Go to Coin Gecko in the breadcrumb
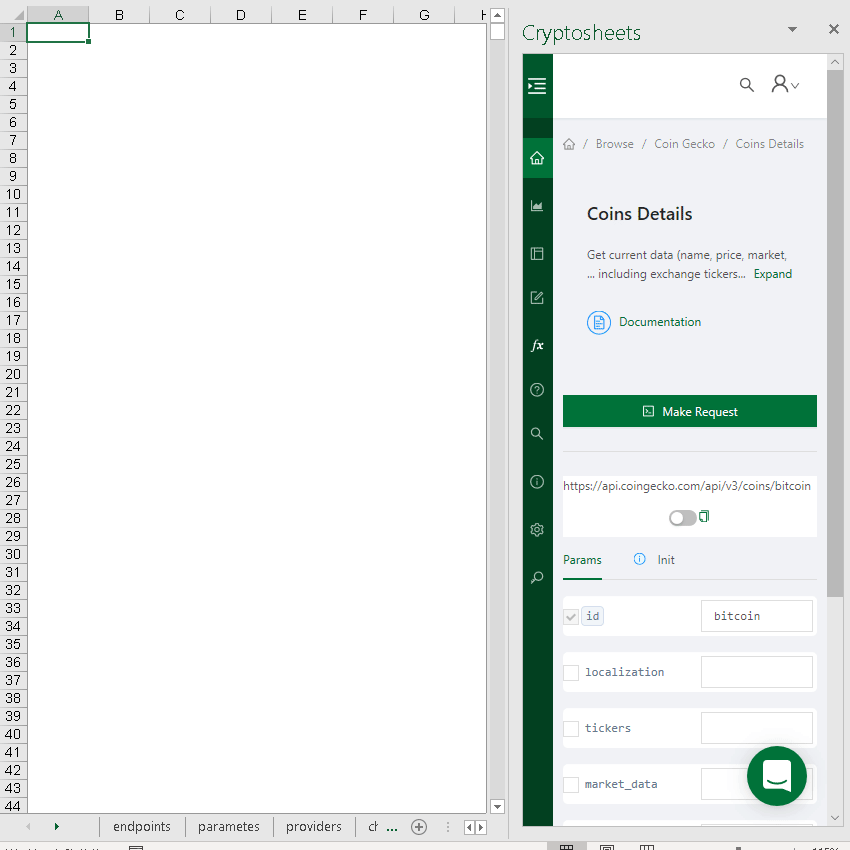Image resolution: width=850 pixels, height=850 pixels. click(684, 144)
